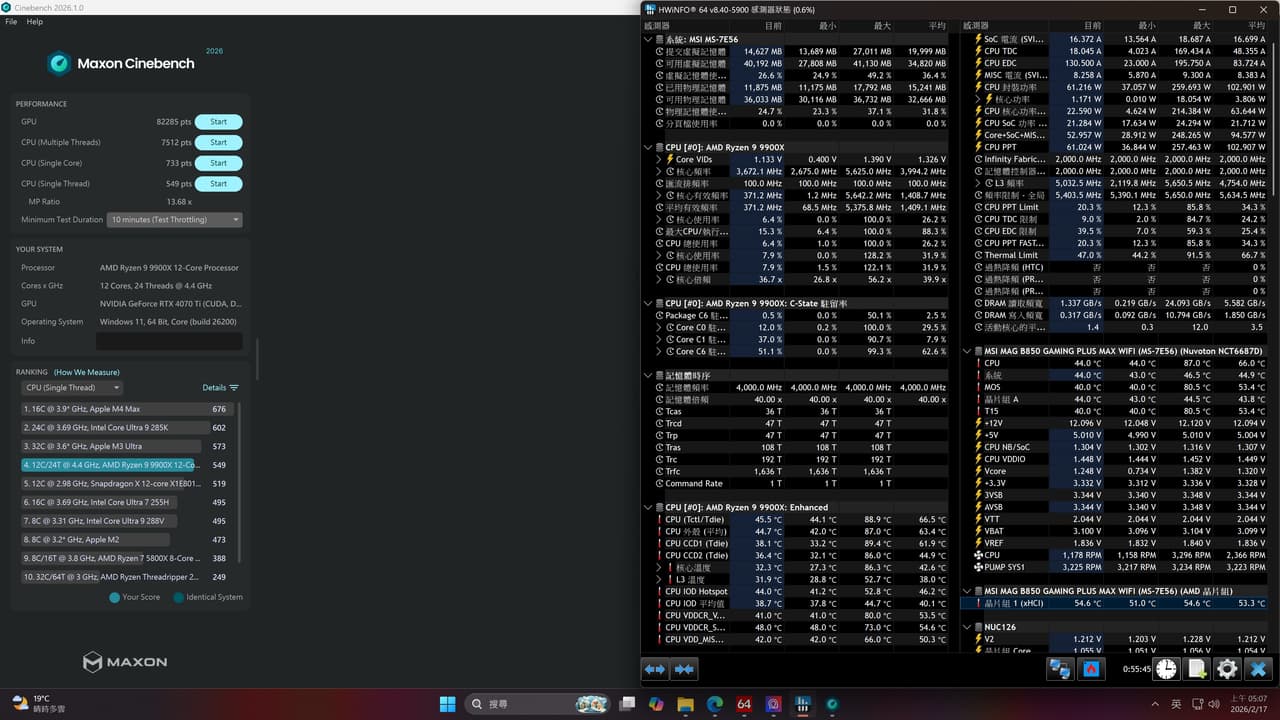Start the CPU (Single Core) test
The height and width of the screenshot is (720, 1280).
(x=218, y=163)
